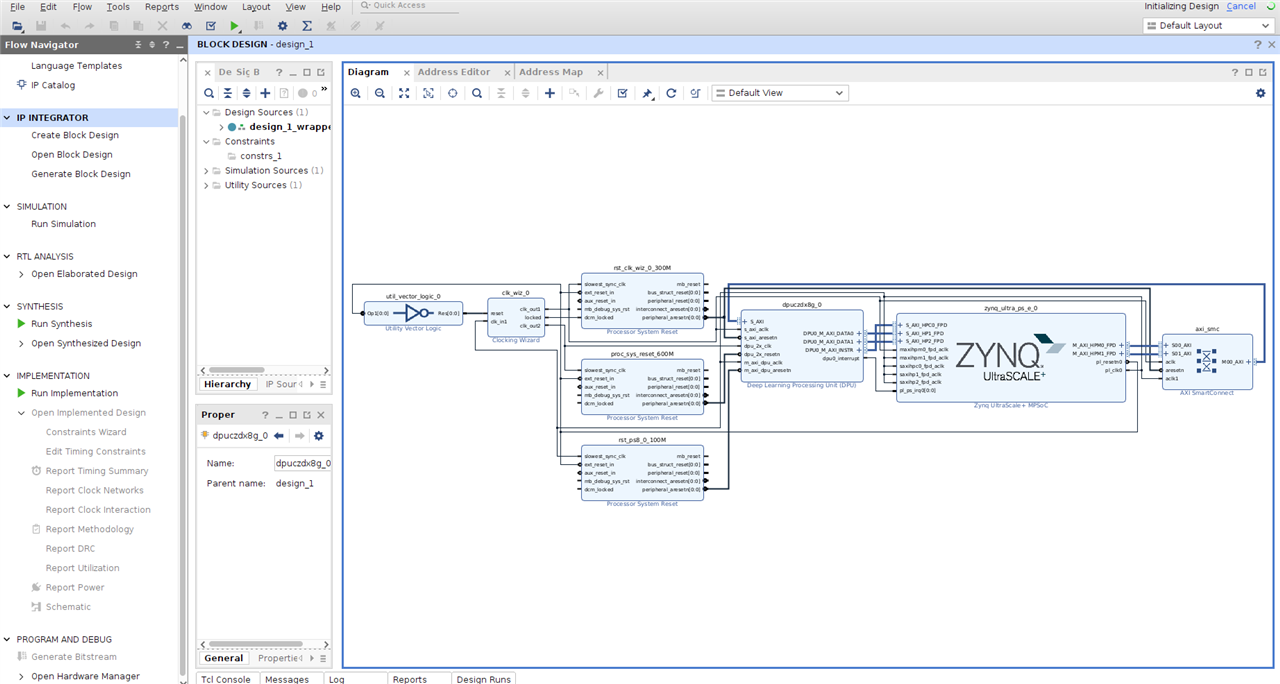Click the Sigma reports toolbar icon
The width and height of the screenshot is (1280, 684).
click(x=307, y=25)
